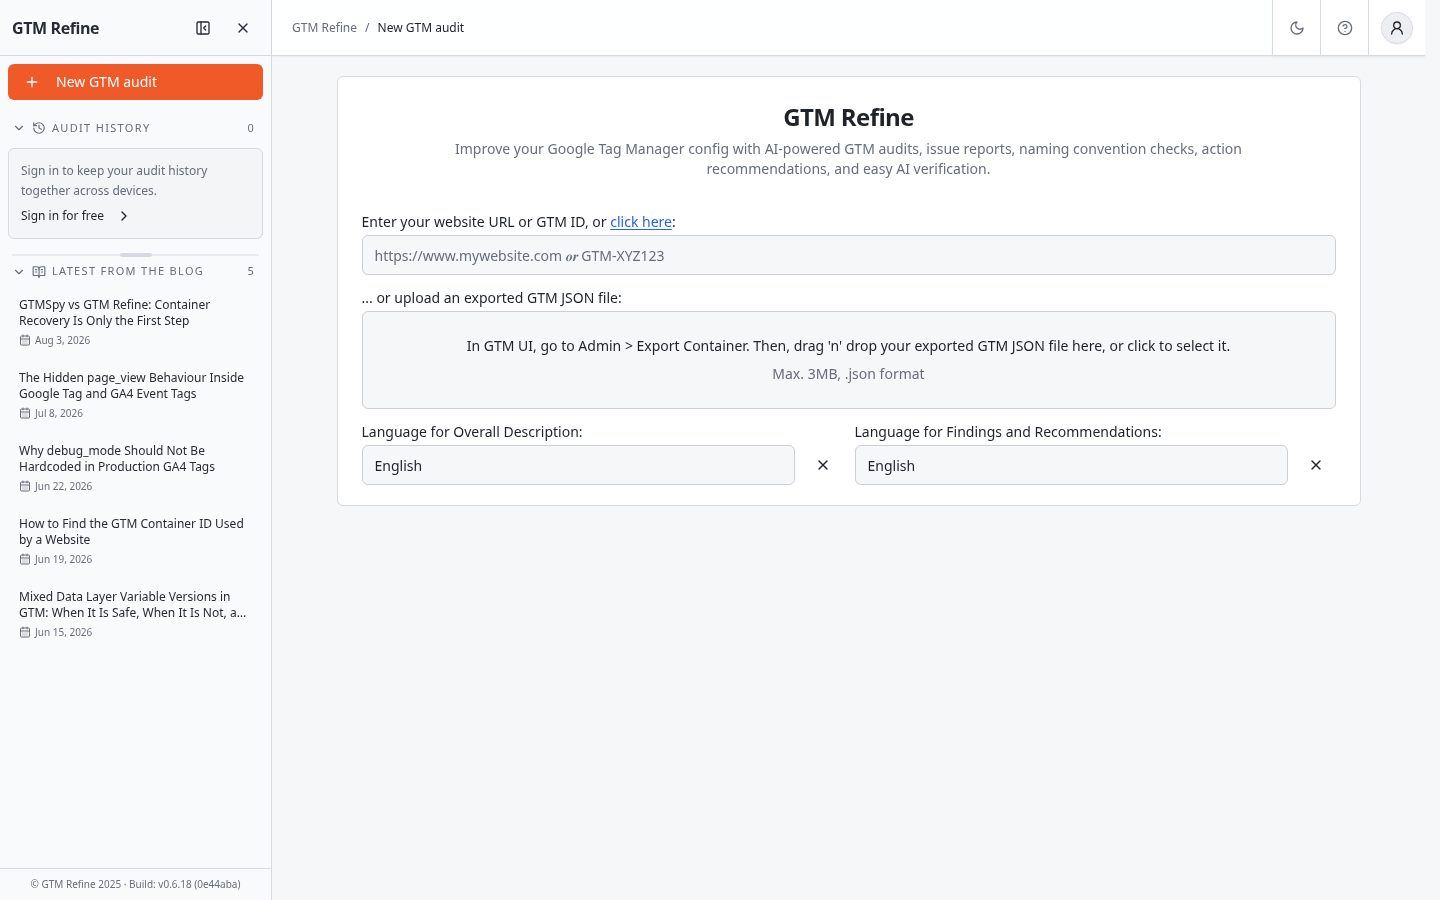
Task: Click the GTM Refine main heading
Action: (x=848, y=117)
